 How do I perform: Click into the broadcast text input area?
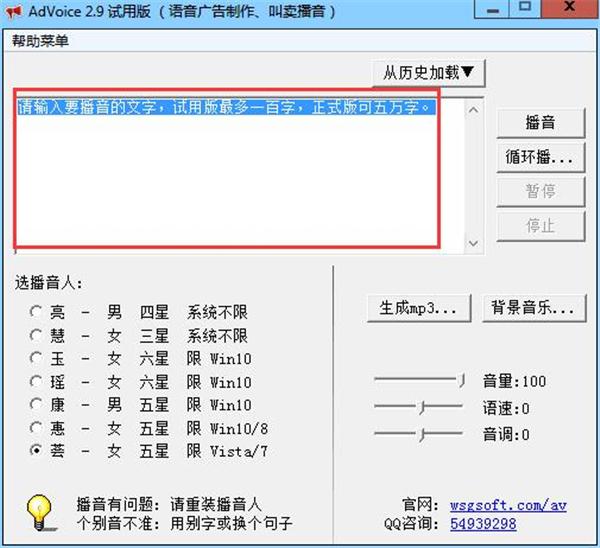tap(240, 176)
